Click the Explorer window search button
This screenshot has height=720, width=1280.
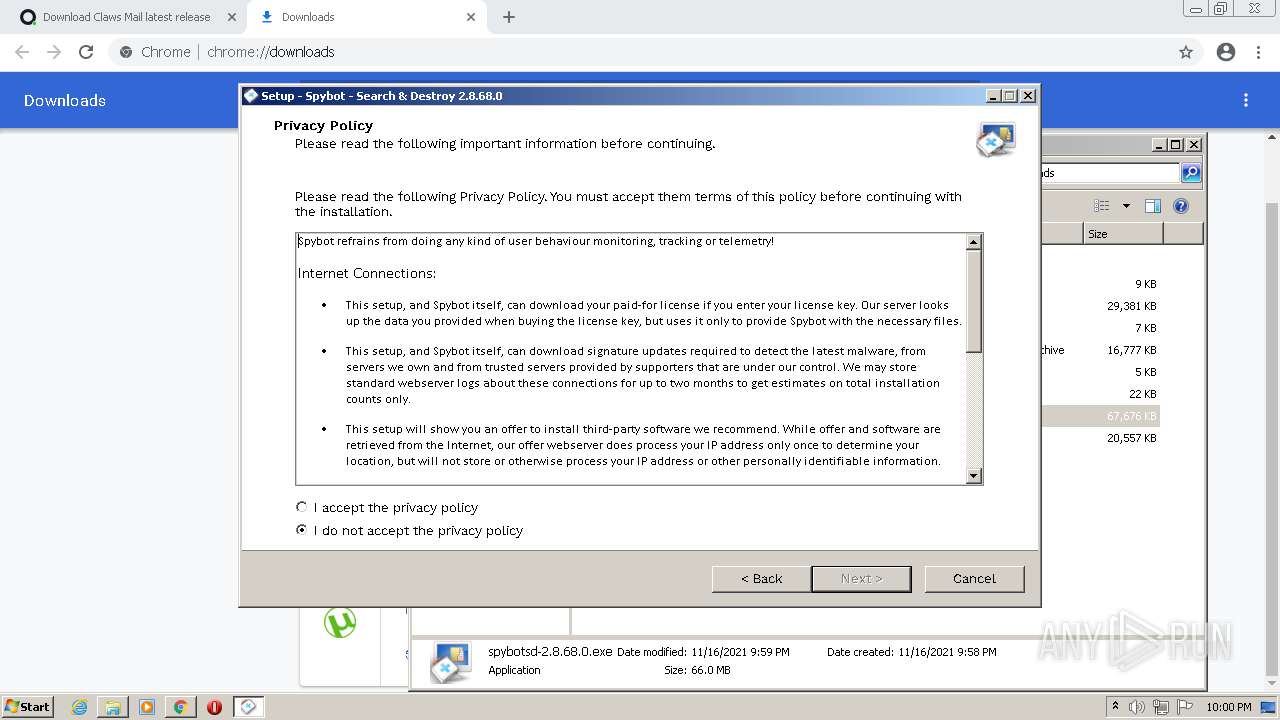pos(1190,173)
